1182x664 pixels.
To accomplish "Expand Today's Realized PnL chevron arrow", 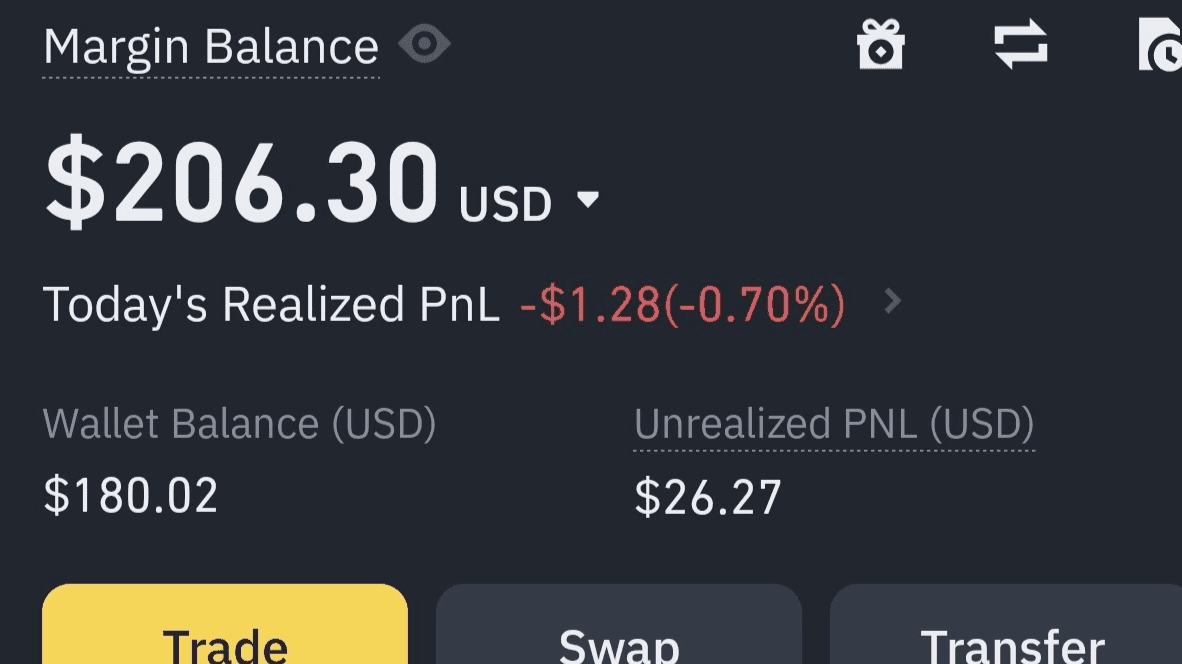I will click(893, 301).
